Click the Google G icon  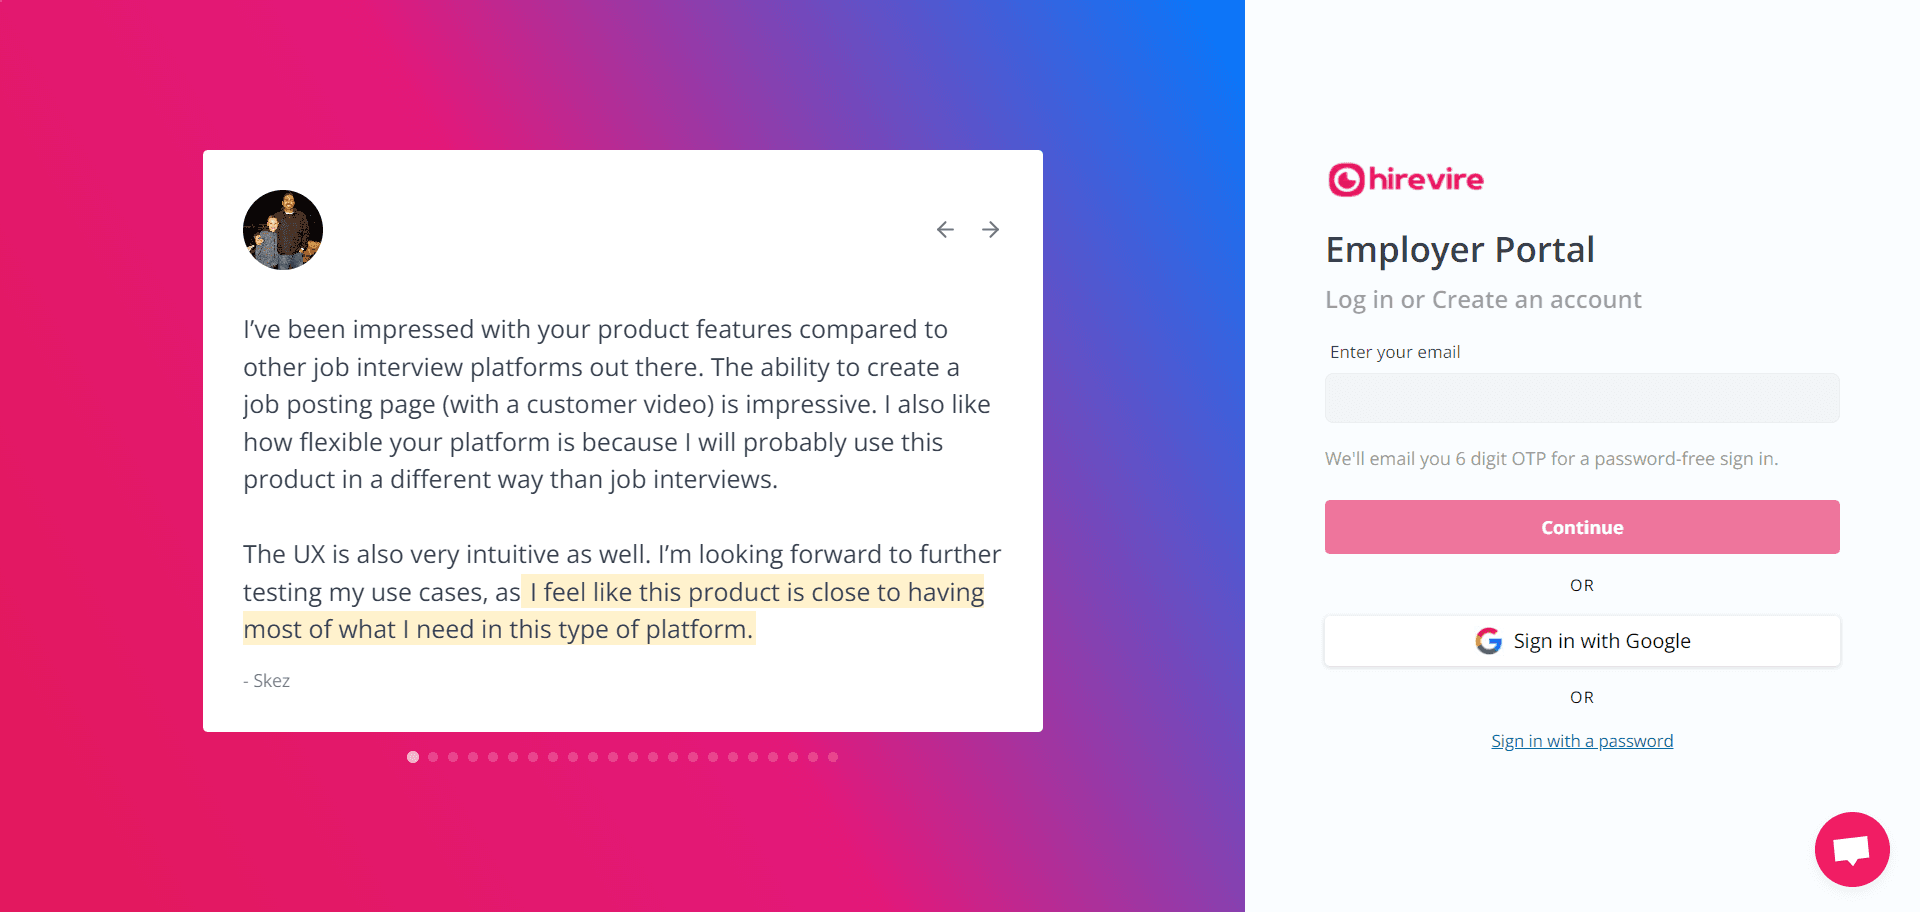pos(1488,641)
